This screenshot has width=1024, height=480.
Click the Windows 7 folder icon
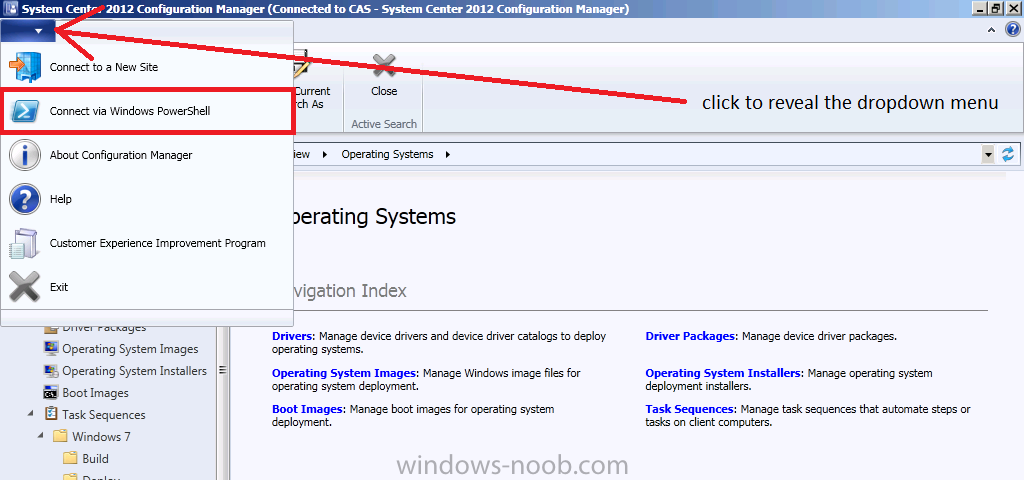pyautogui.click(x=60, y=436)
